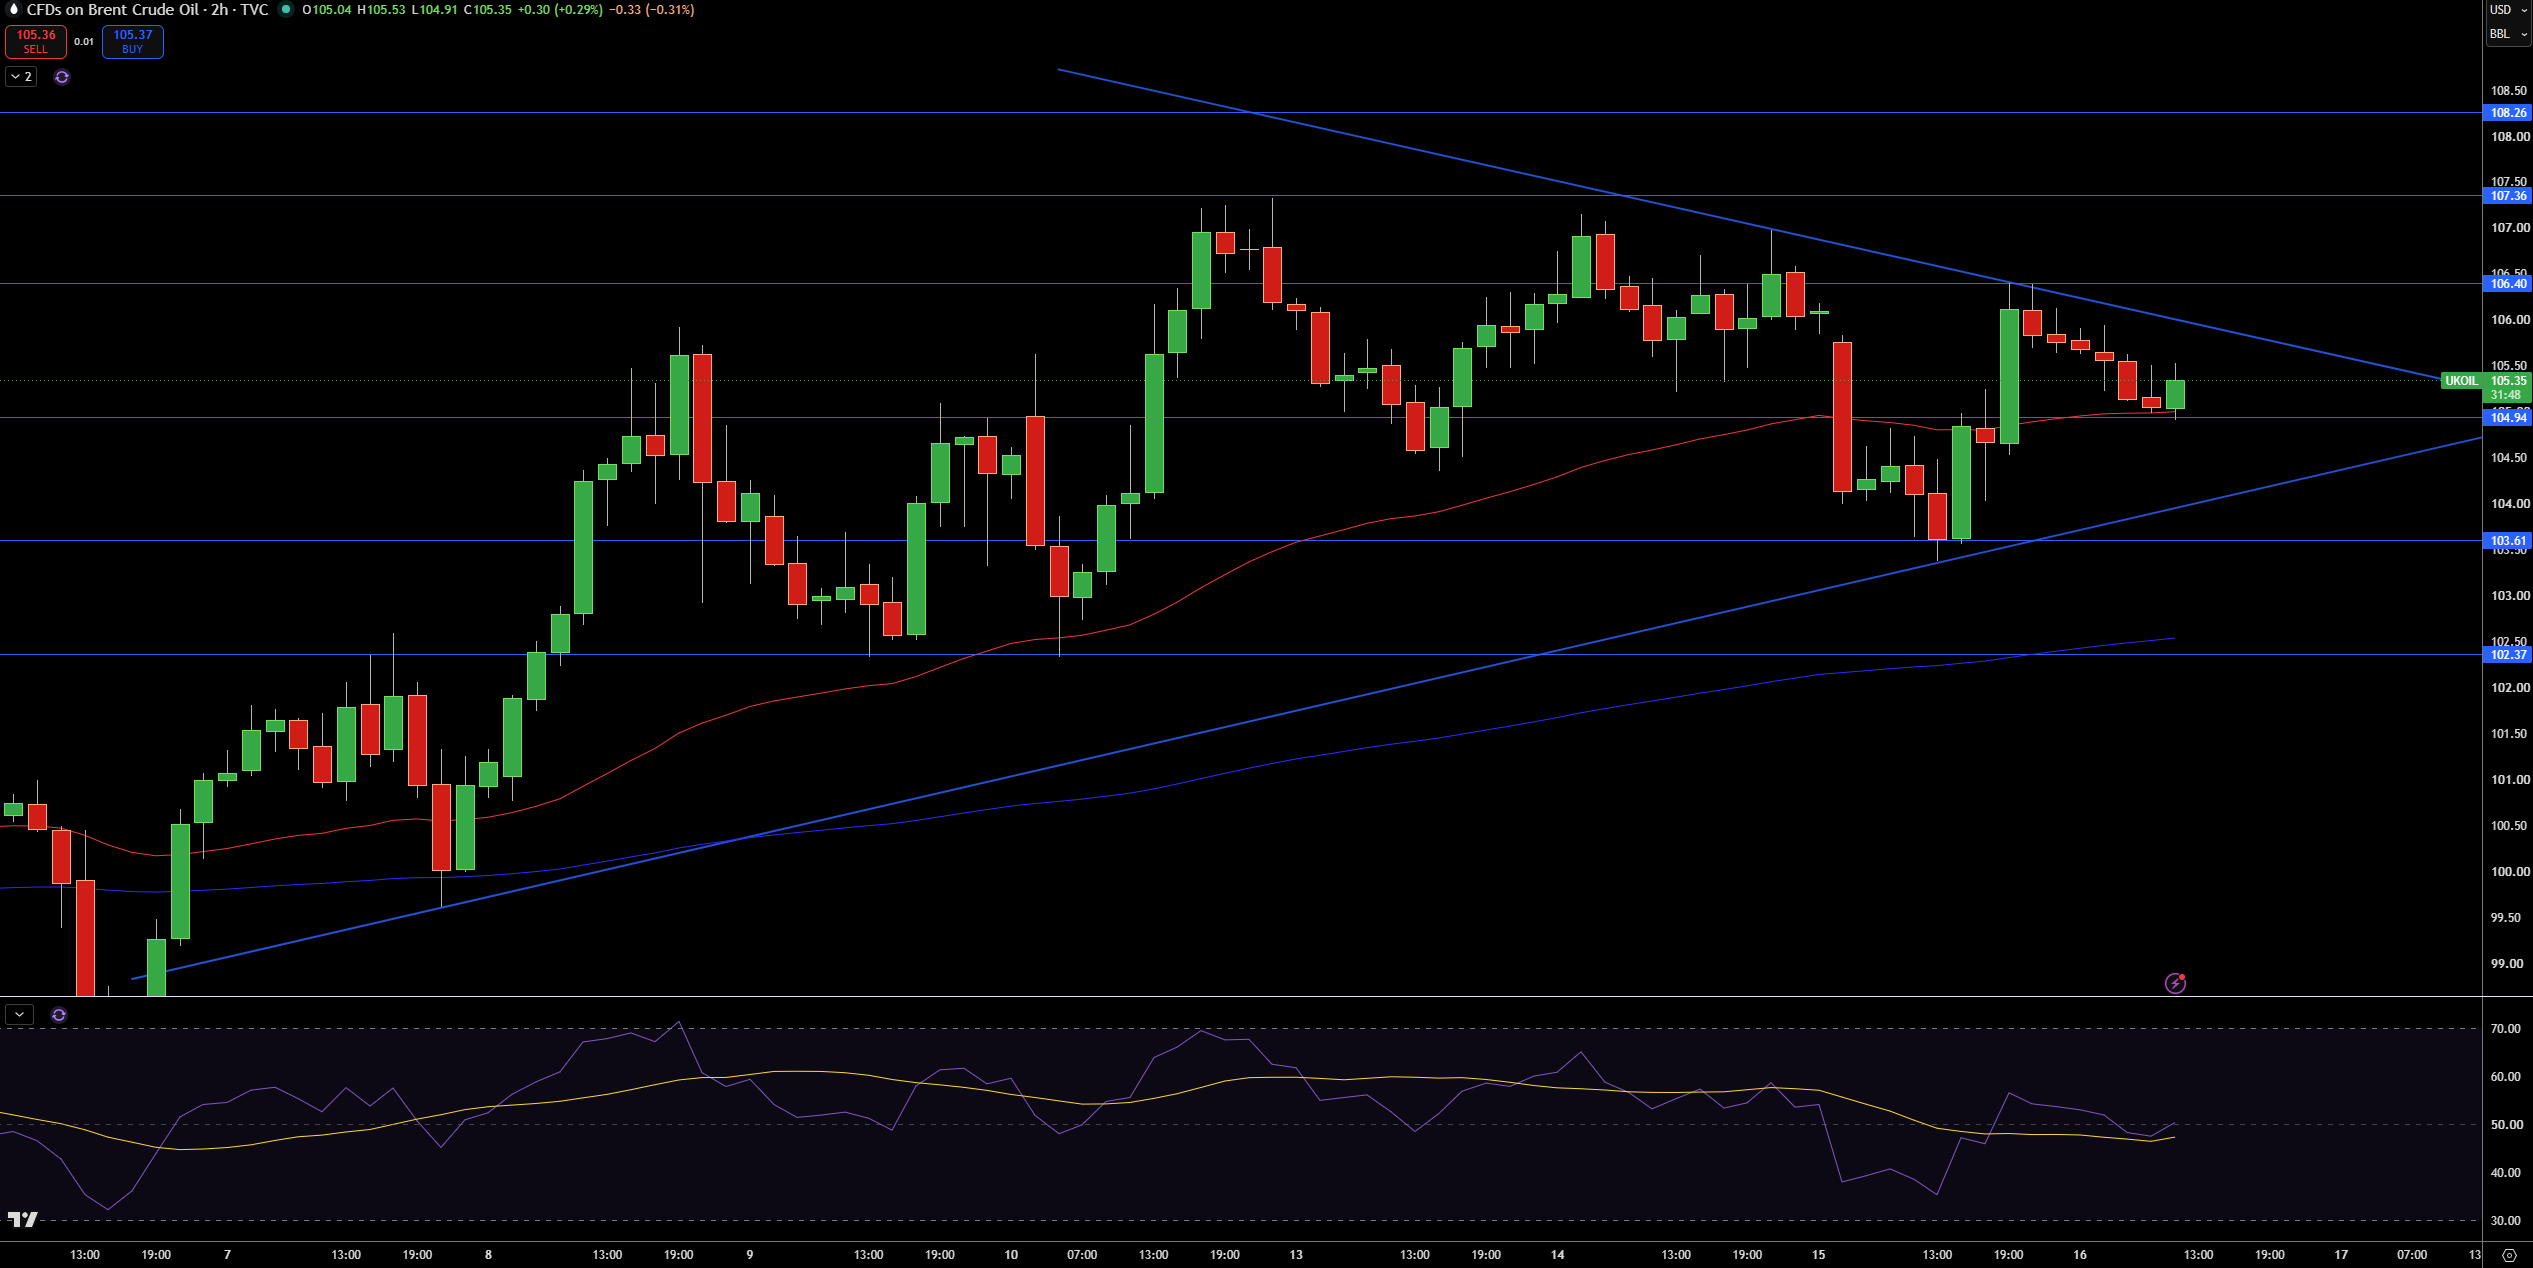Image resolution: width=2533 pixels, height=1268 pixels.
Task: Collapse the indicators legend showing 2
Action: [x=21, y=77]
